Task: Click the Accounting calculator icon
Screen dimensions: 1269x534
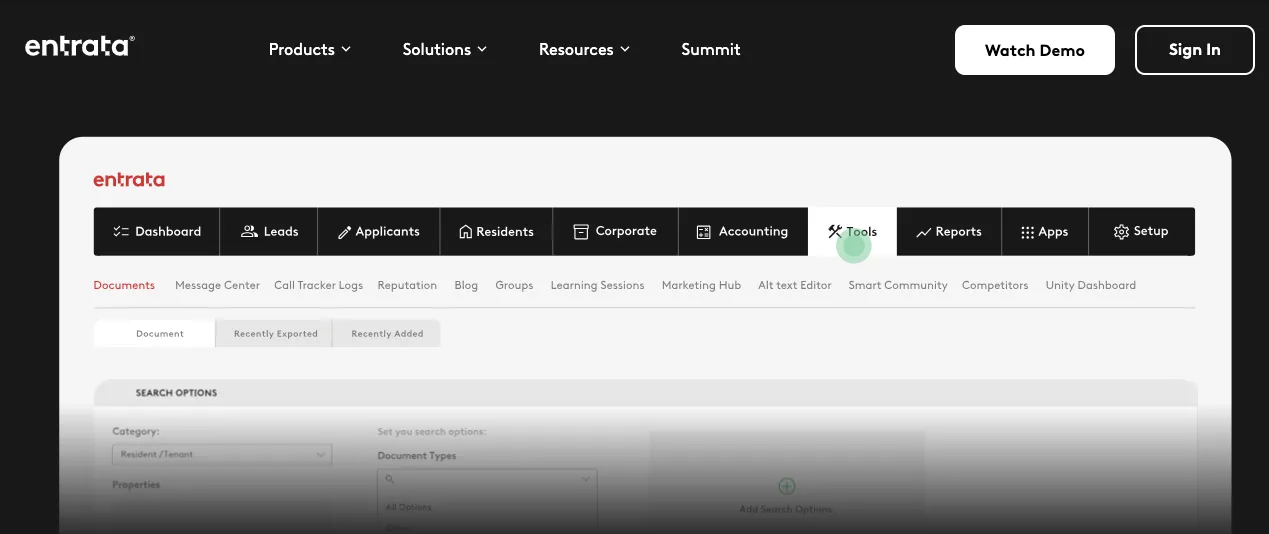Action: click(703, 232)
